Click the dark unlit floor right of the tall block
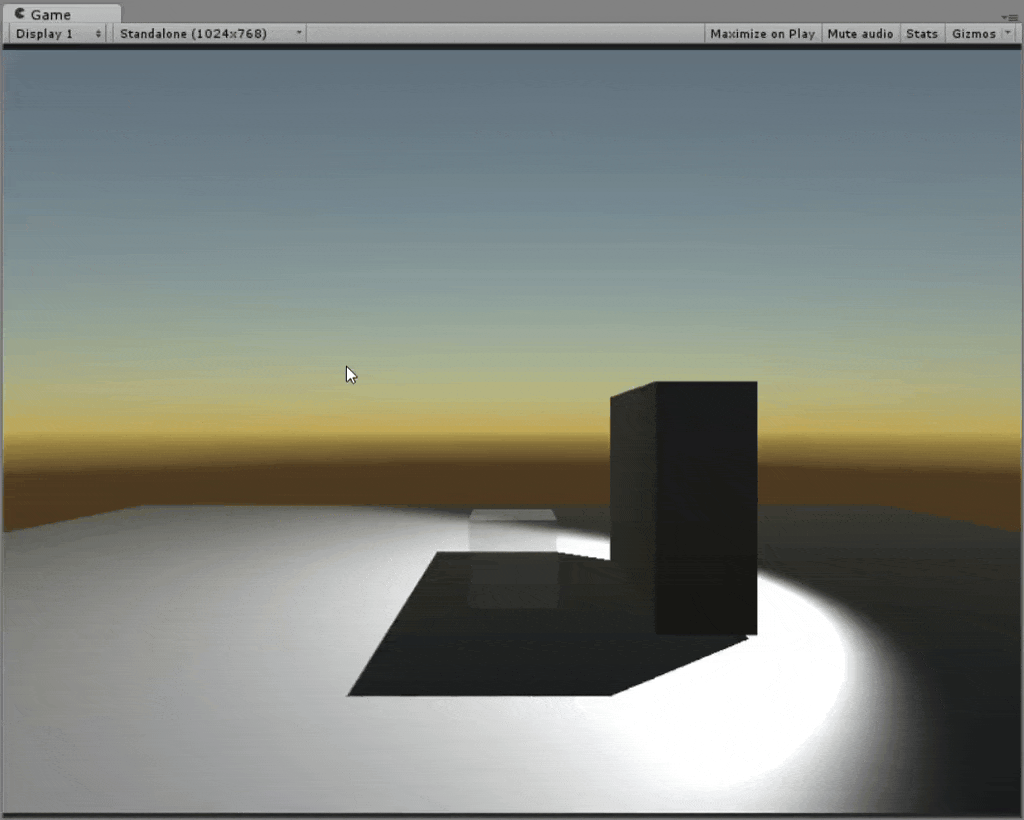 [900, 560]
